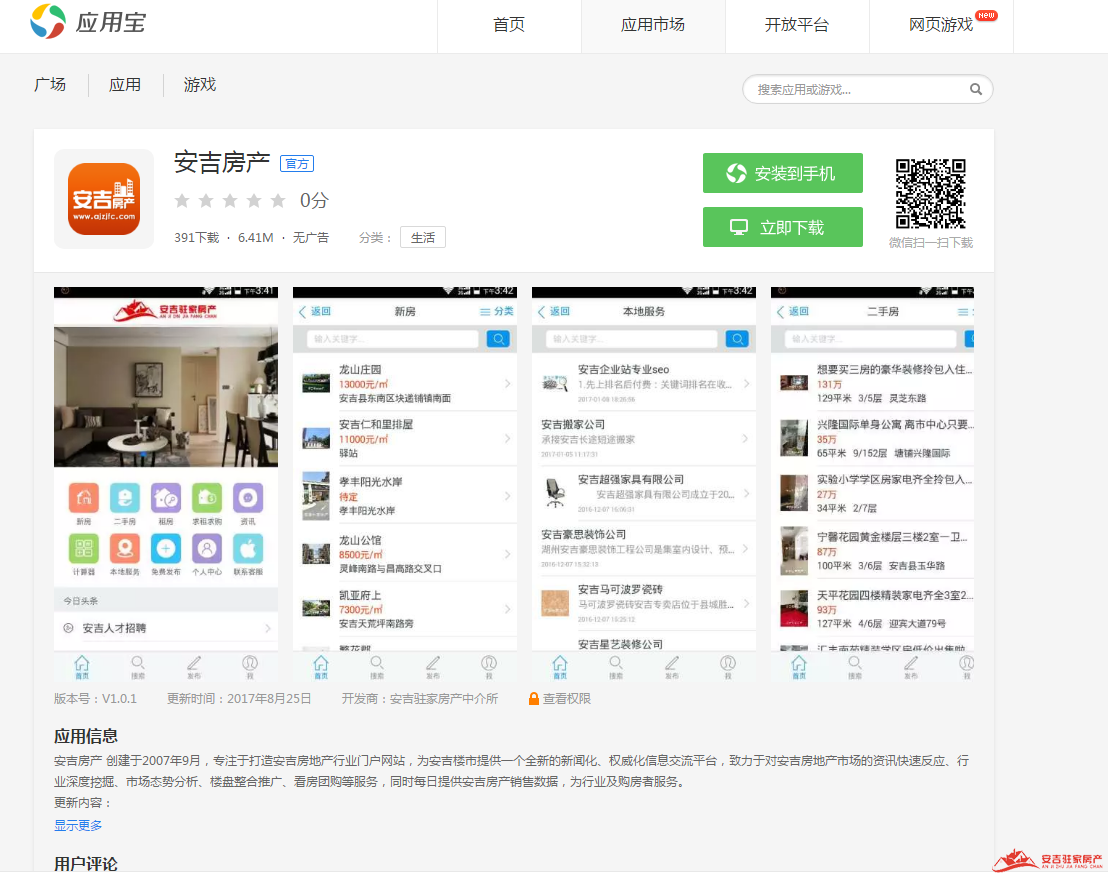Click blue search button in 本地服务 screenshot
1108x873 pixels.
click(x=737, y=339)
